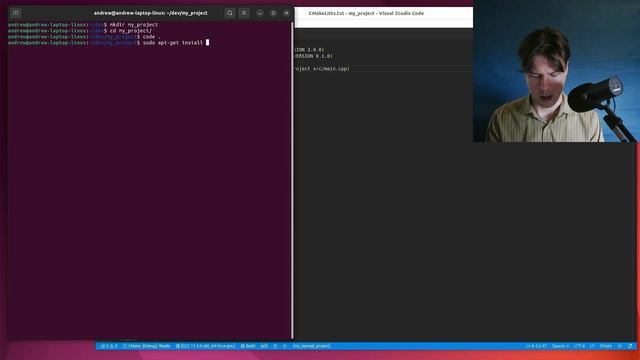640x360 pixels.
Task: Close the terminal window
Action: point(287,13)
